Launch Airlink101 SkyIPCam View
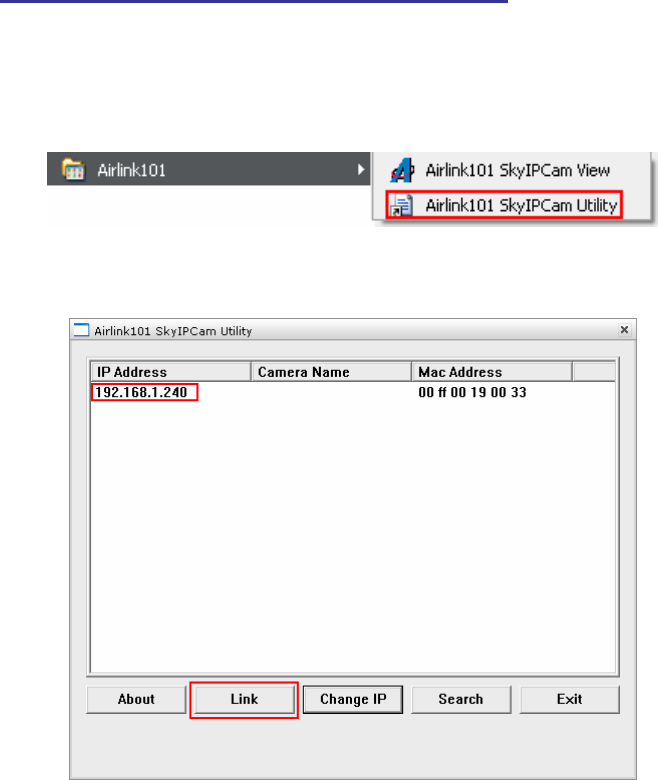The width and height of the screenshot is (658, 780). (x=511, y=171)
